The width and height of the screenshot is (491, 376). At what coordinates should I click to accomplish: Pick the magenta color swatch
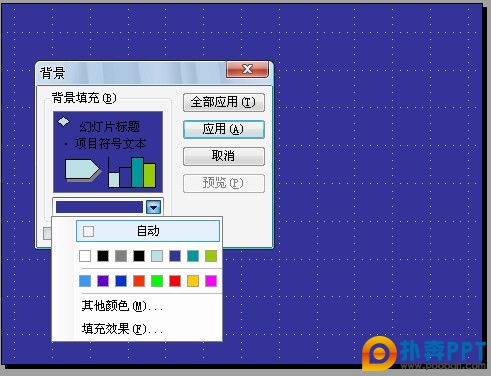[x=211, y=281]
